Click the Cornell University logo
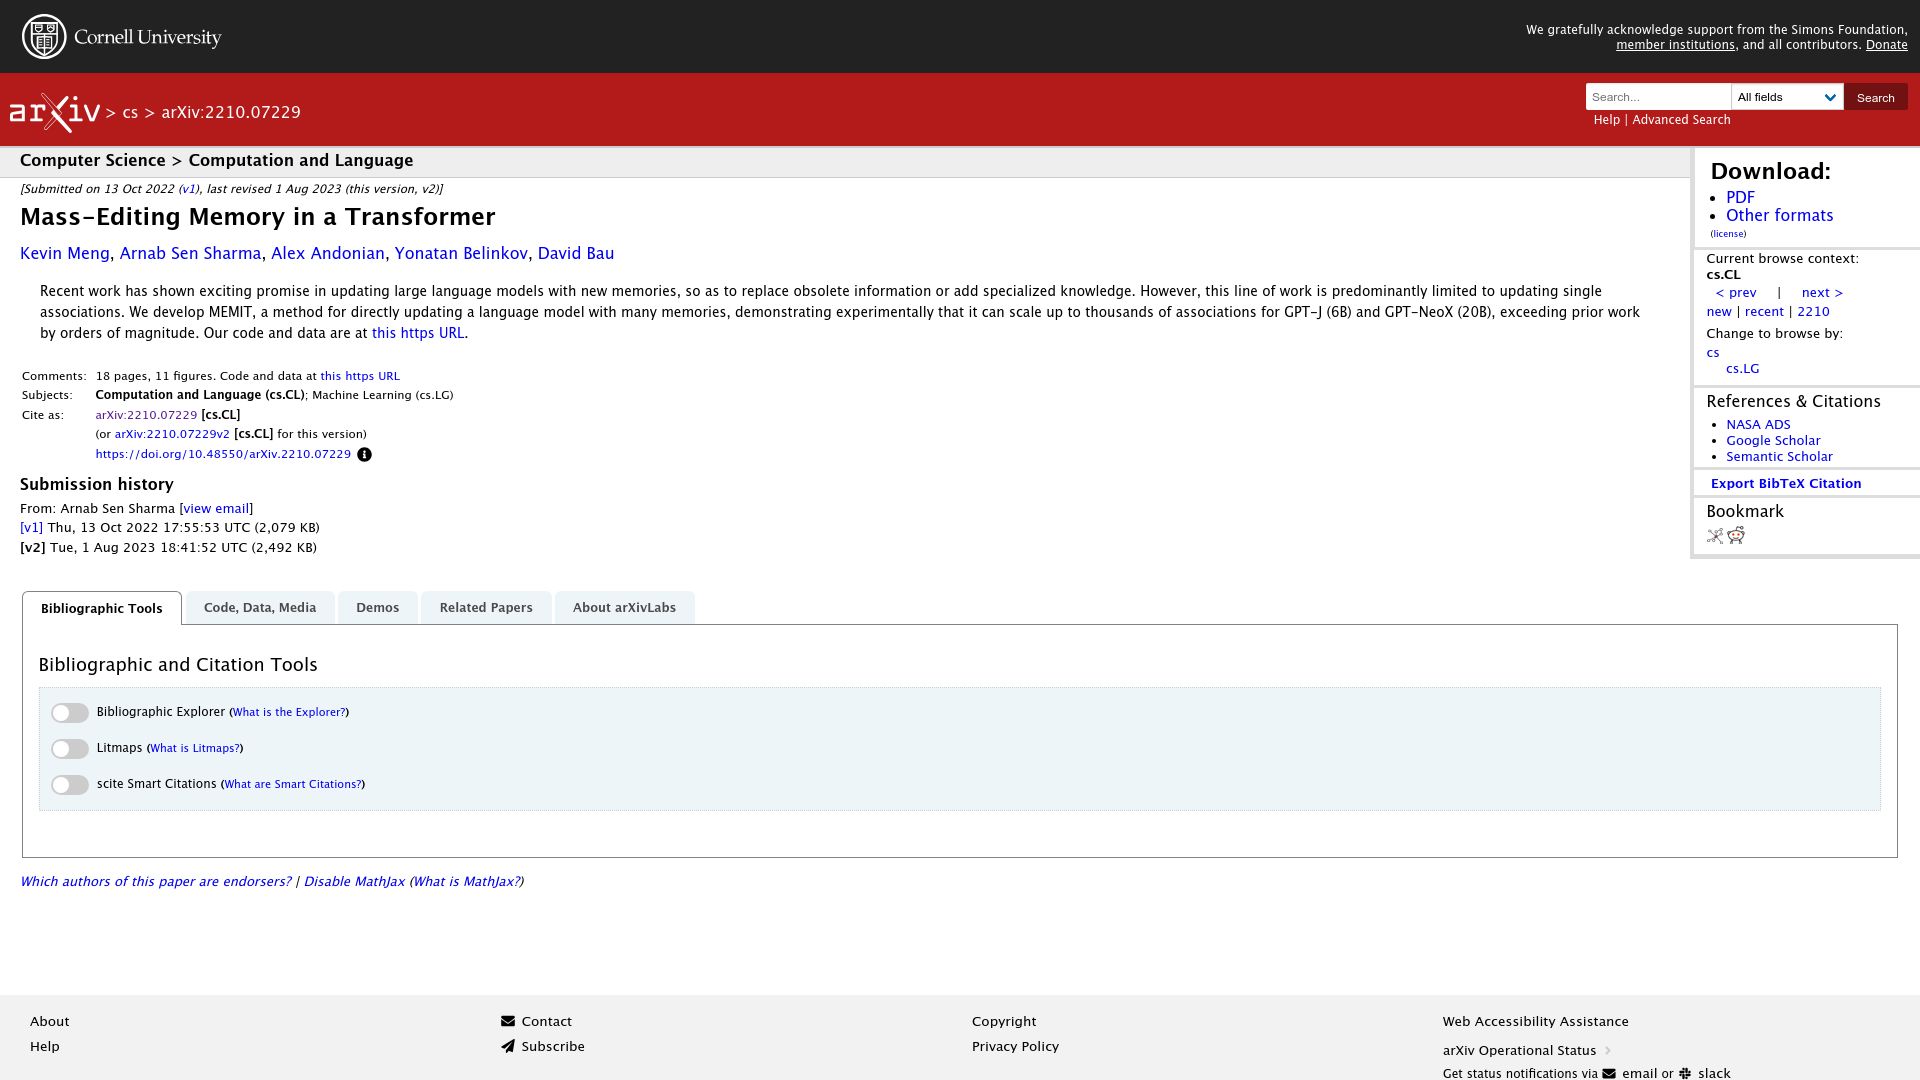 [x=121, y=37]
